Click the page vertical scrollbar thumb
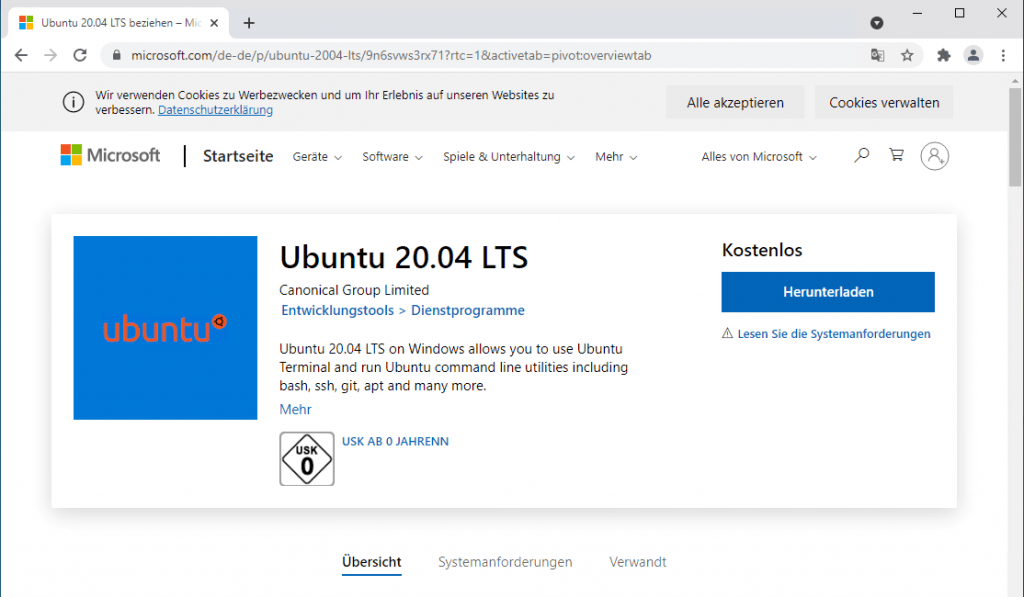Screen dimensions: 1024x597 tap(1015, 138)
